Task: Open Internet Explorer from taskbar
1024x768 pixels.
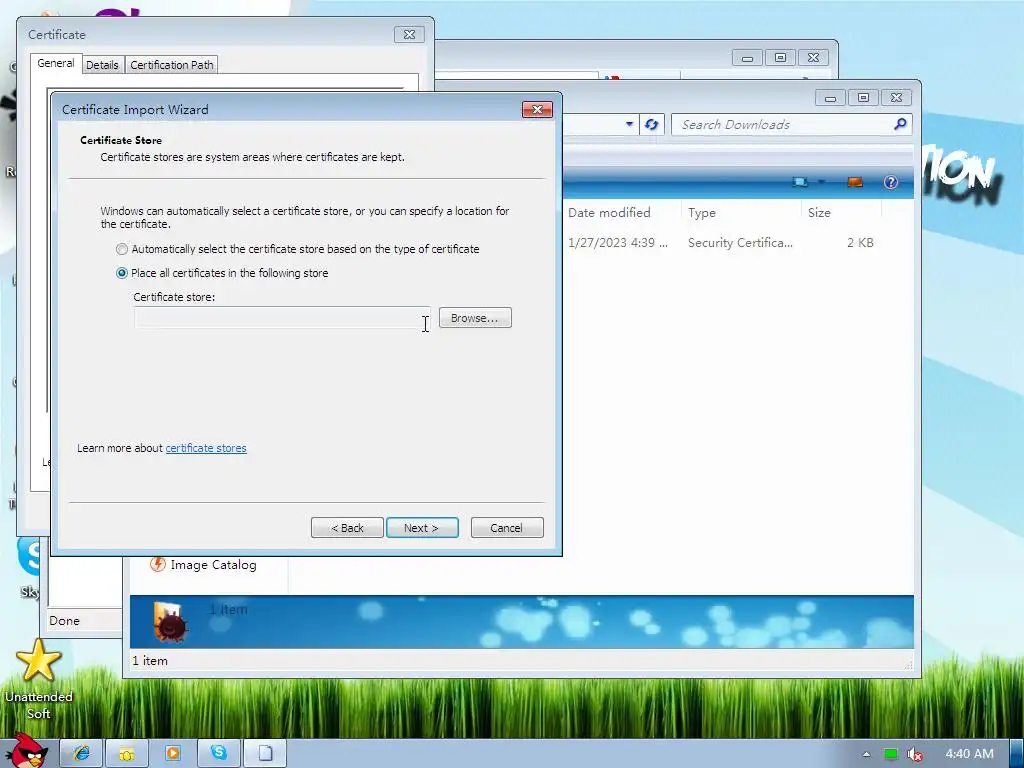Action: pos(82,753)
